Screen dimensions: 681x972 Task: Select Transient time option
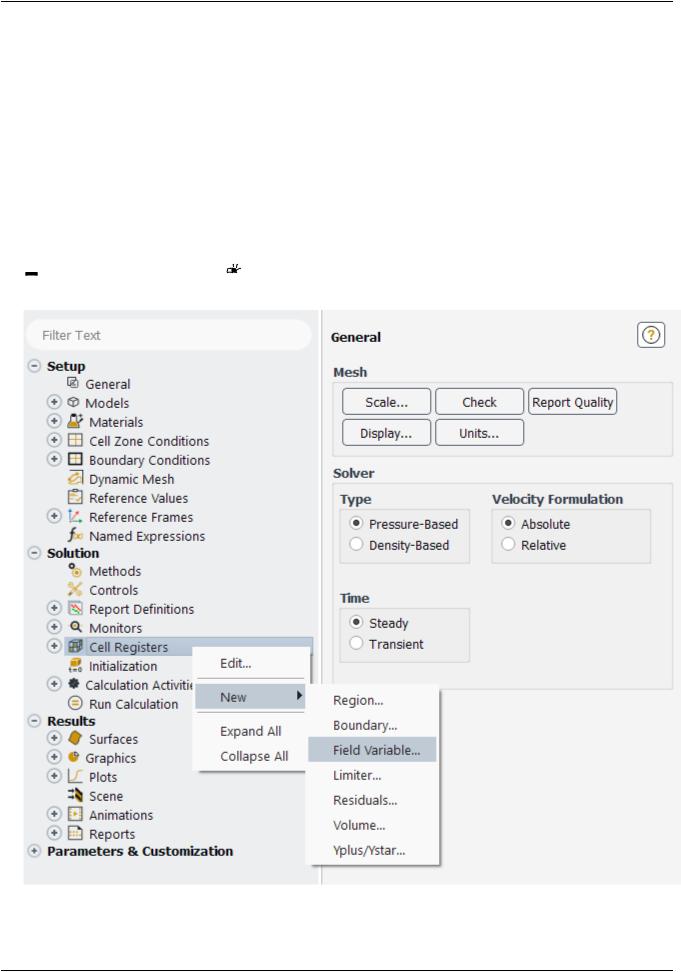tap(356, 643)
